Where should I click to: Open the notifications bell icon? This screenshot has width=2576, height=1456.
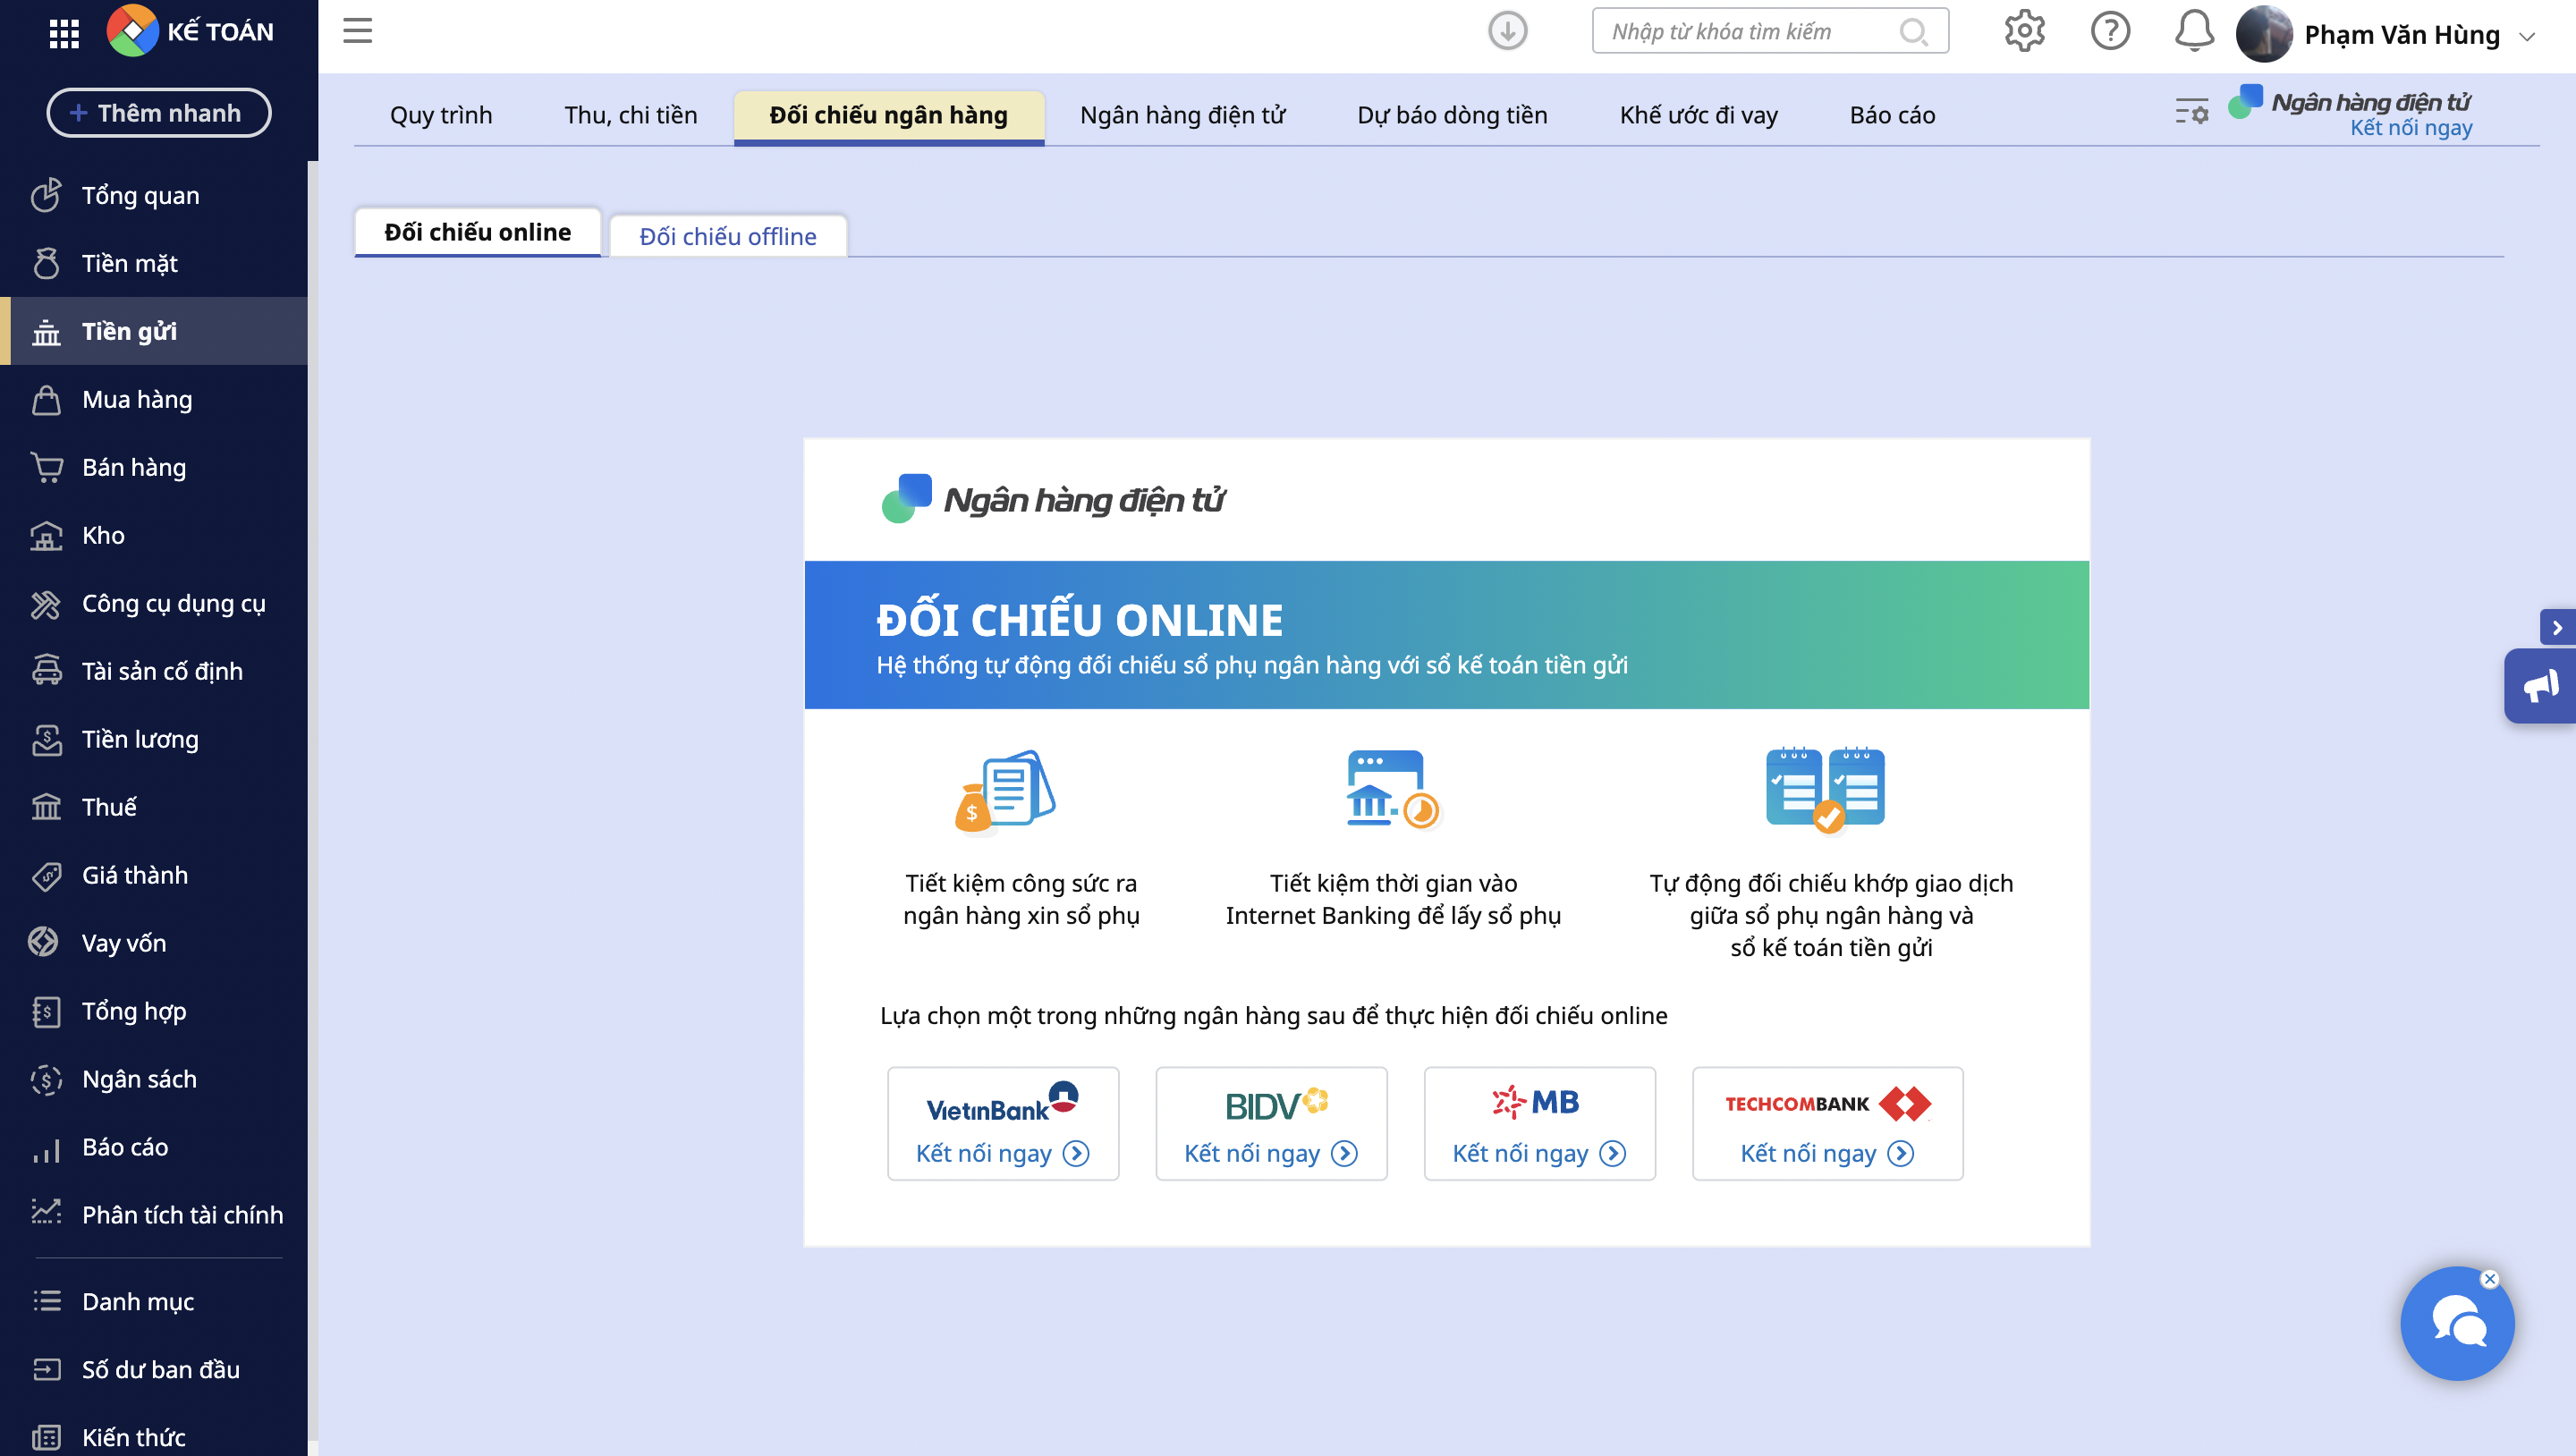click(x=2194, y=31)
